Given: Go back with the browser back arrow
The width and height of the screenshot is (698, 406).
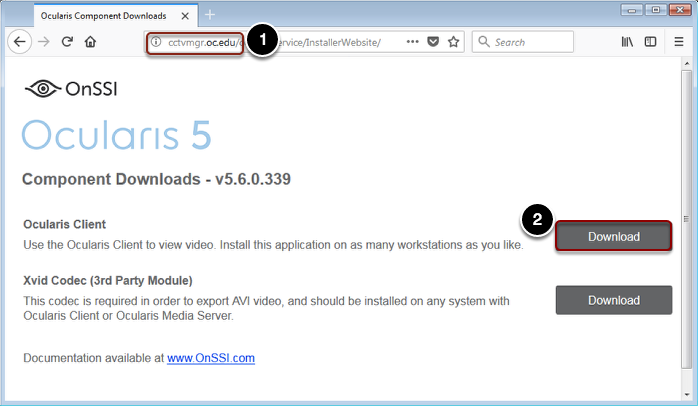Looking at the screenshot, I should pos(19,42).
